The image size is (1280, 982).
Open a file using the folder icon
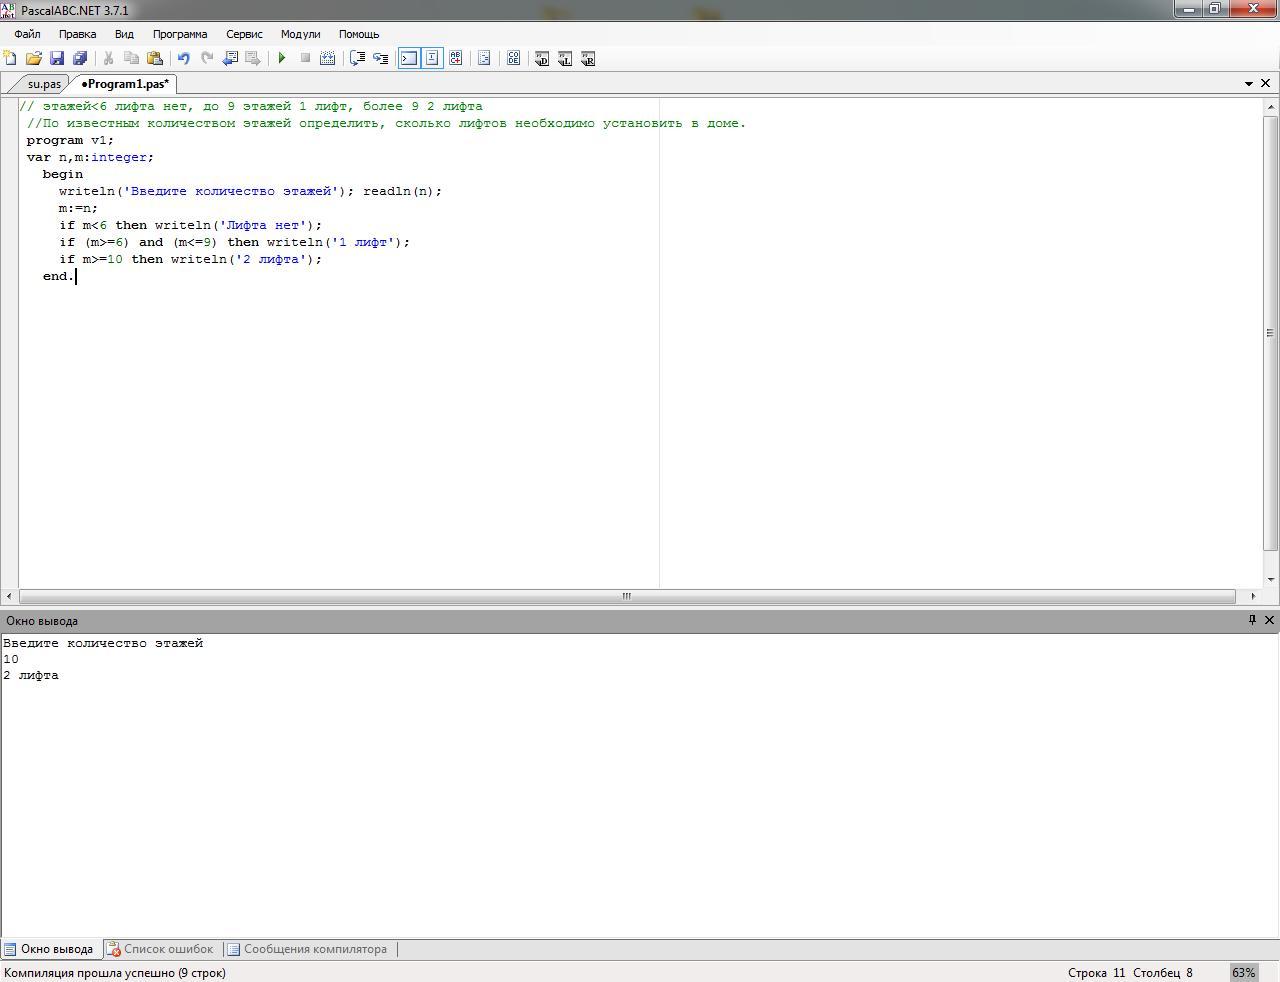(x=33, y=58)
